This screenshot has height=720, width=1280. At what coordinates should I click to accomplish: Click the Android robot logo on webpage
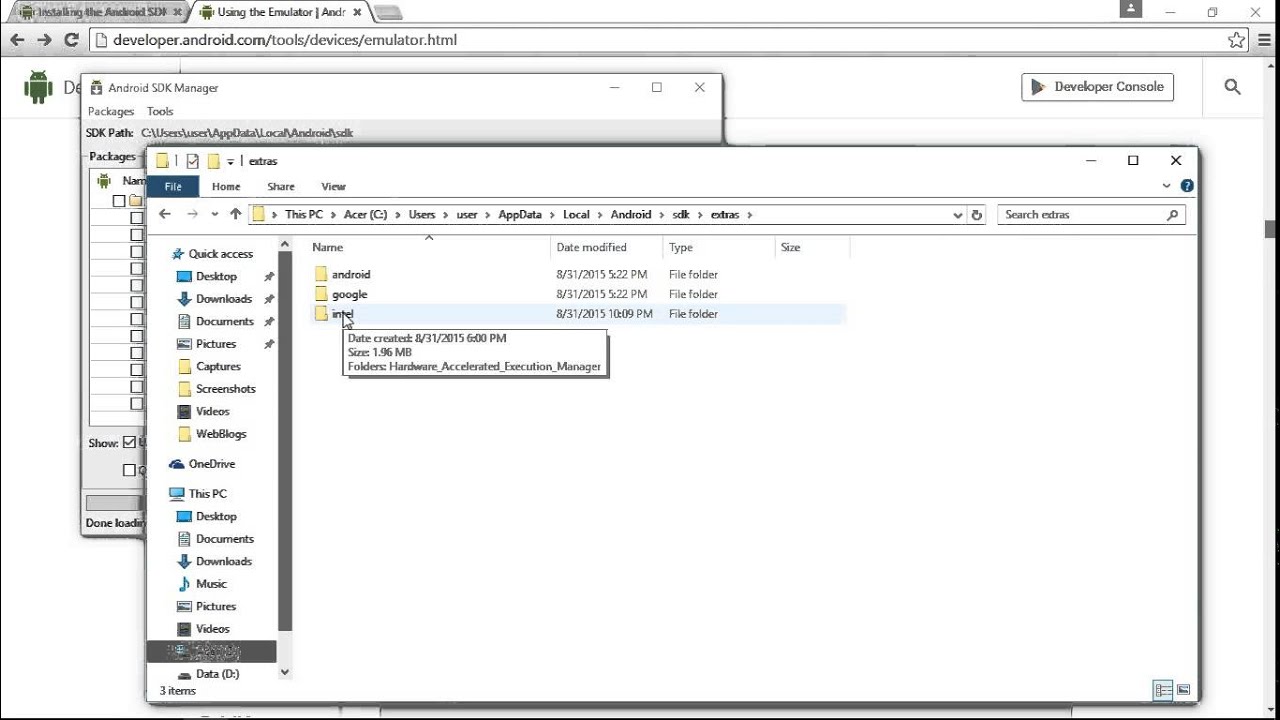click(38, 87)
